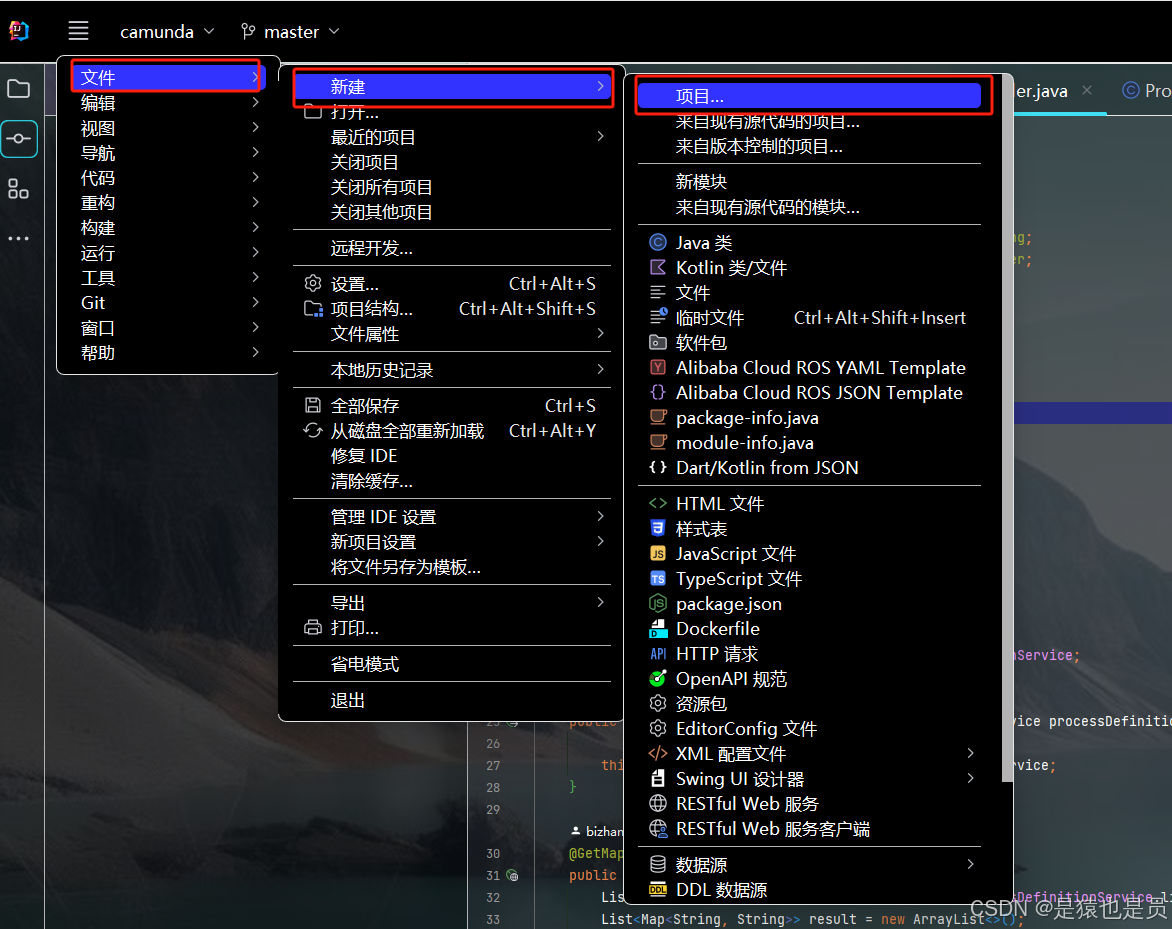Screen dimensions: 1172x929
Task: Click the Java 类 class icon
Action: pyautogui.click(x=658, y=242)
